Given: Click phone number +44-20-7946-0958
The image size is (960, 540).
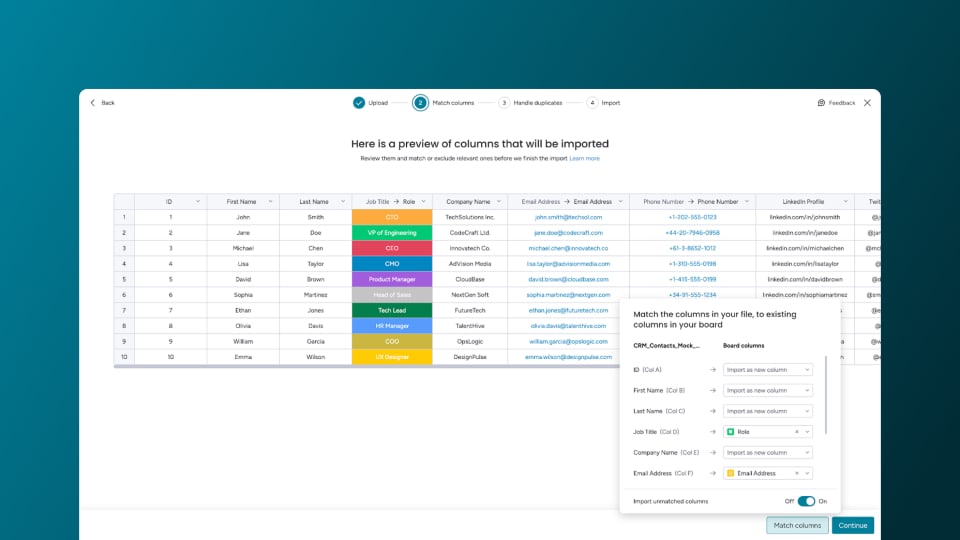Looking at the screenshot, I should (x=692, y=233).
